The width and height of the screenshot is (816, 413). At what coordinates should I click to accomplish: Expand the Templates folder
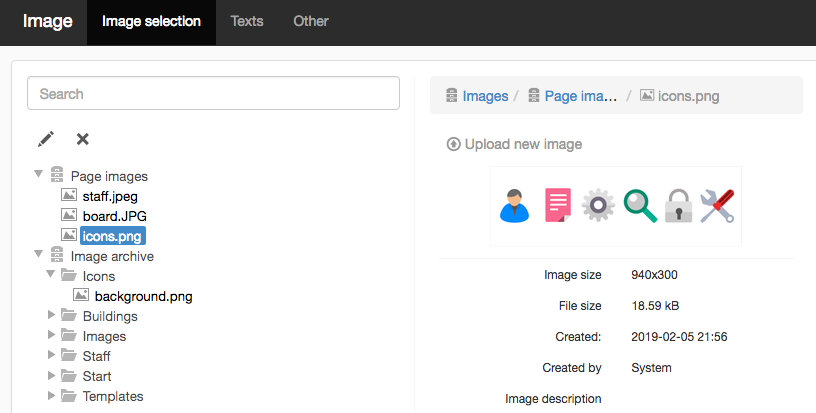coord(51,395)
